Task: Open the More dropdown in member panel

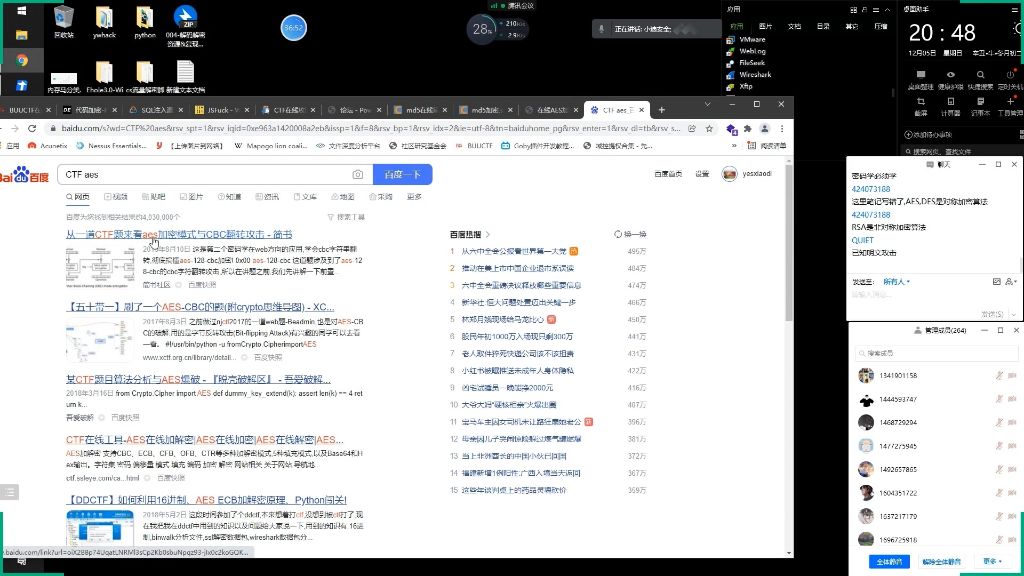Action: (993, 561)
